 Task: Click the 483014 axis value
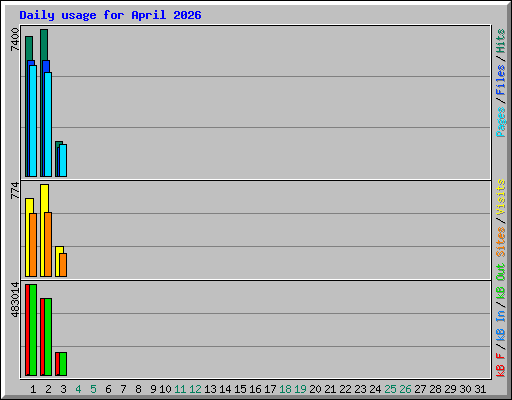[15, 300]
